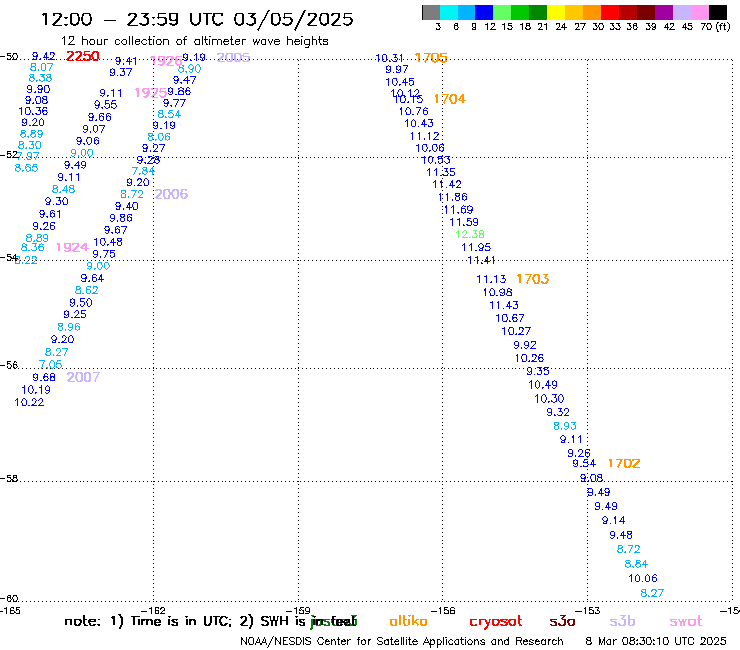This screenshot has width=740, height=650.
Task: Click the 9.92 reading
Action: tap(525, 345)
